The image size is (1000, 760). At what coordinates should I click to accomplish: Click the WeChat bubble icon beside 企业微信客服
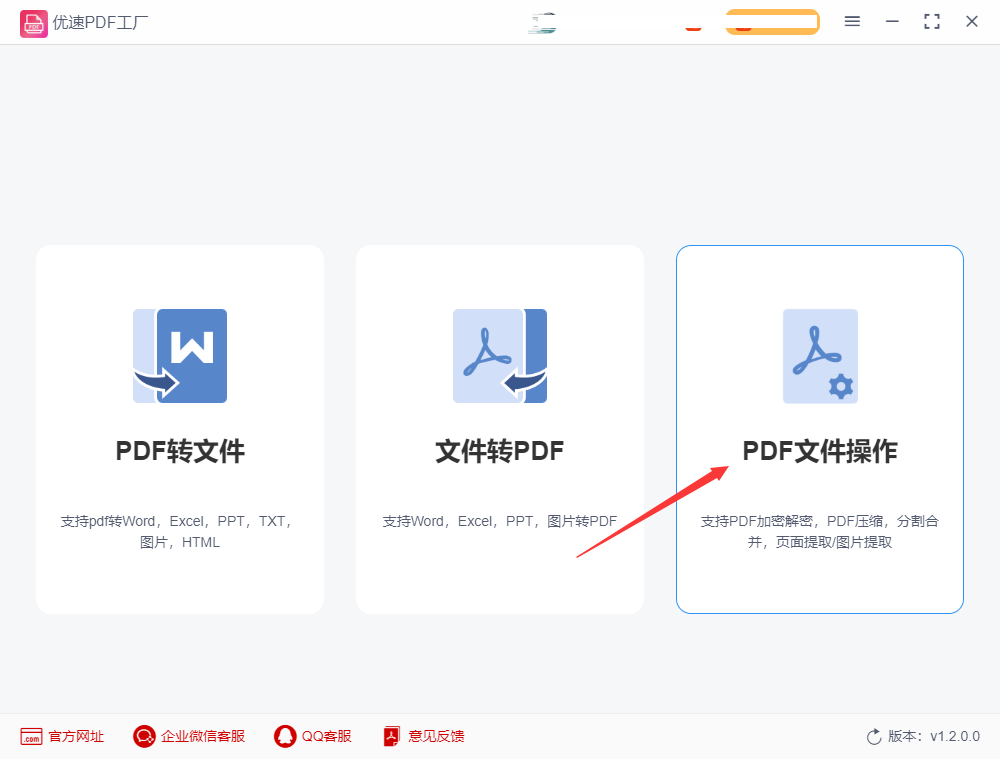[144, 736]
